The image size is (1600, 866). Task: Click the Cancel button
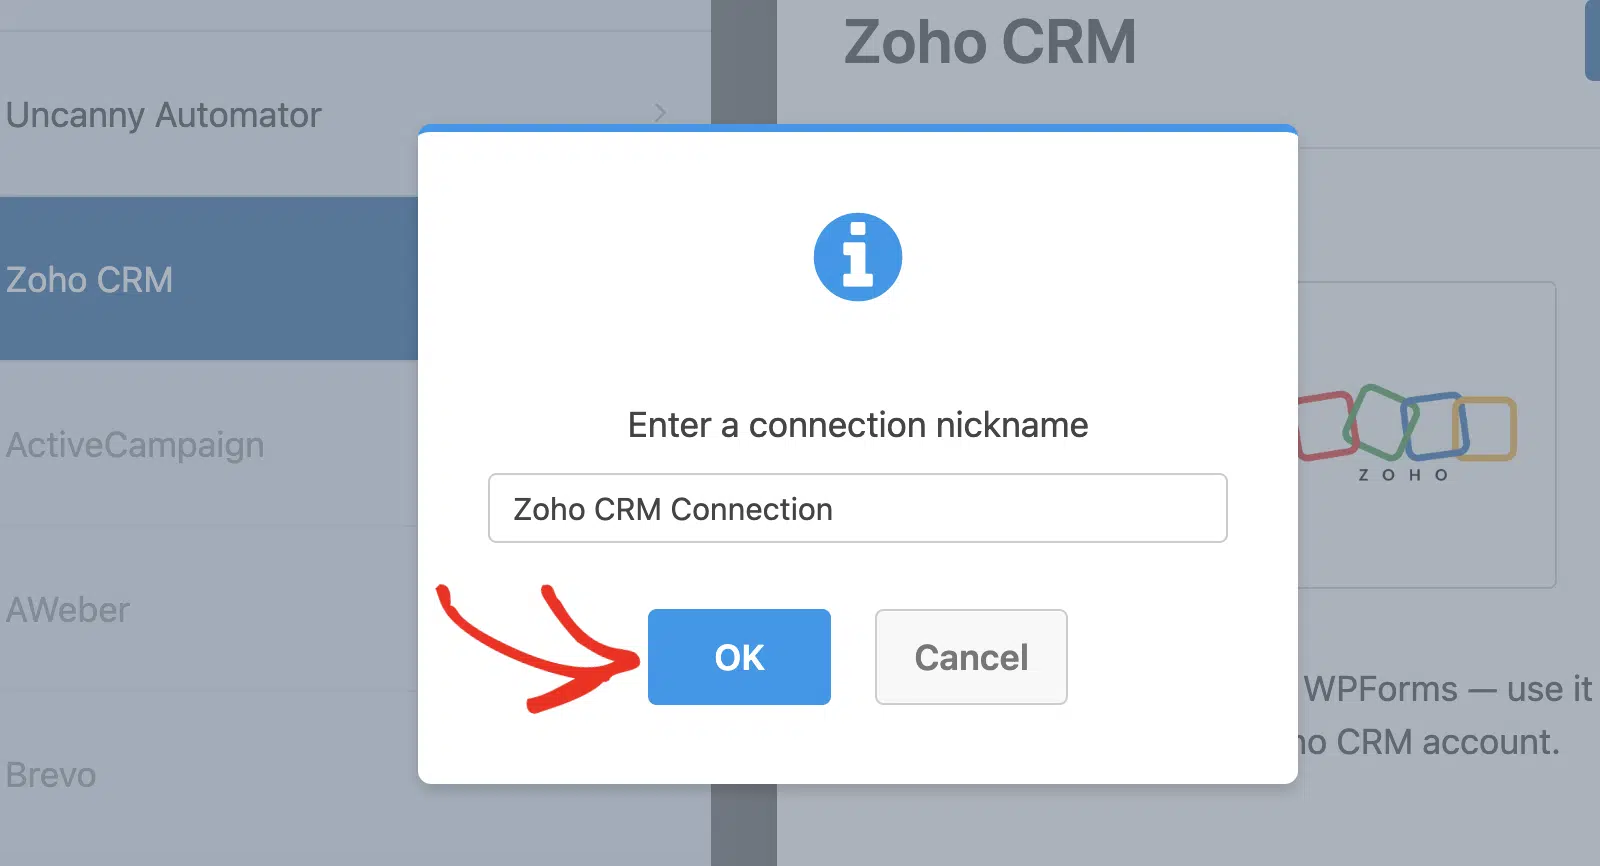[971, 657]
